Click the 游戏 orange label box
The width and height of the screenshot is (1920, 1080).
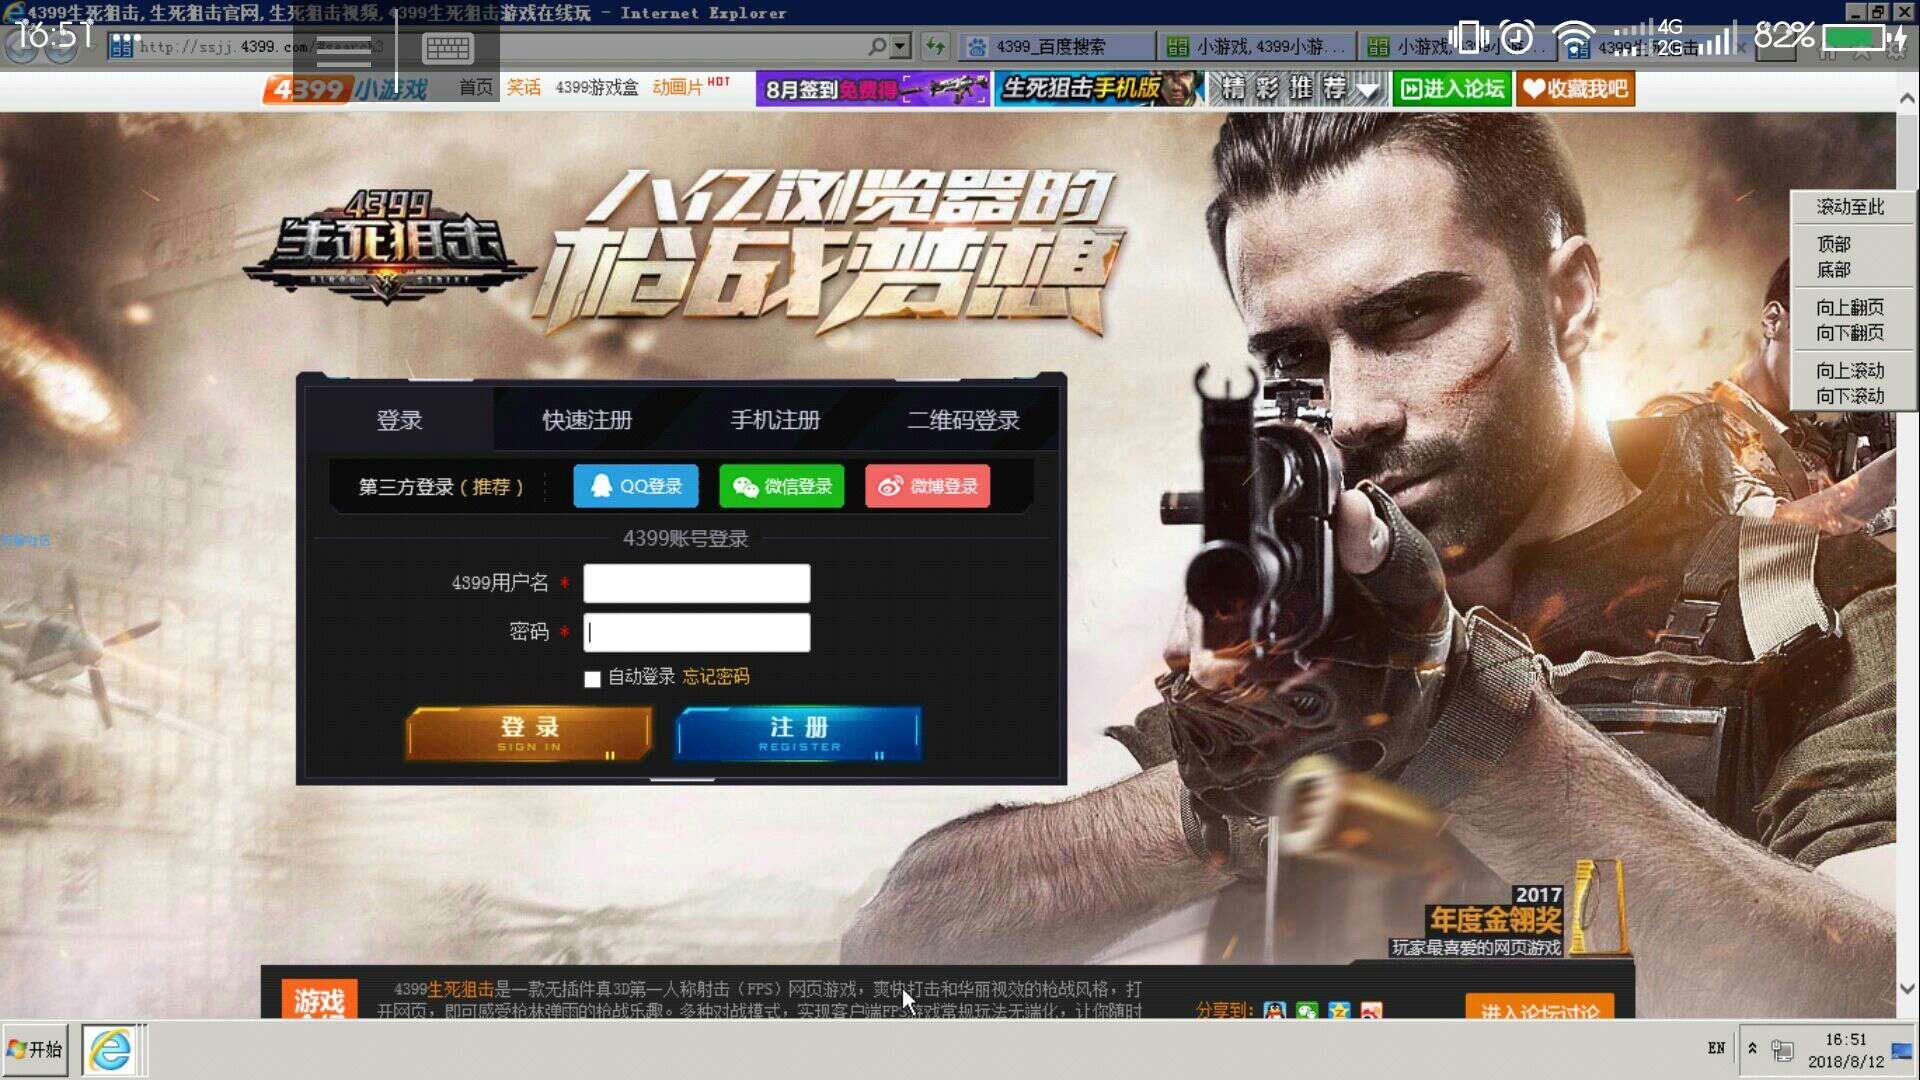tap(319, 999)
